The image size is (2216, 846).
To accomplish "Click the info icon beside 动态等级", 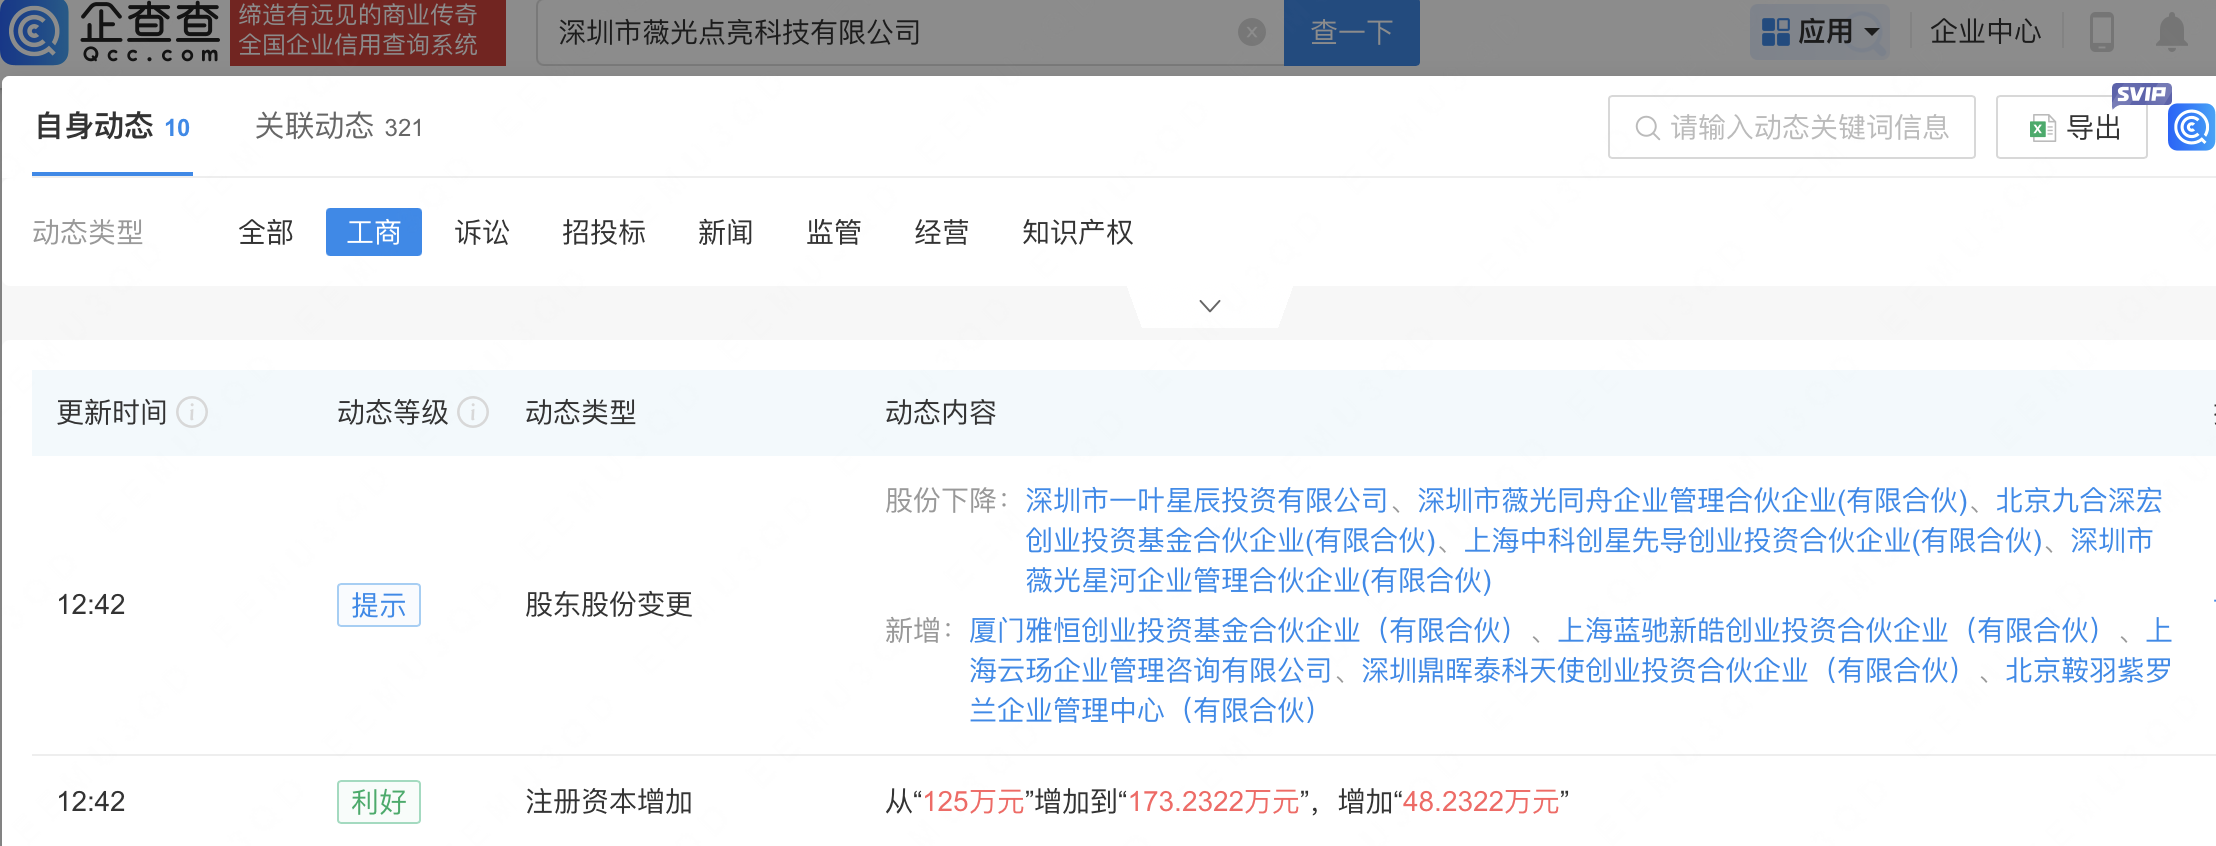I will tap(473, 412).
